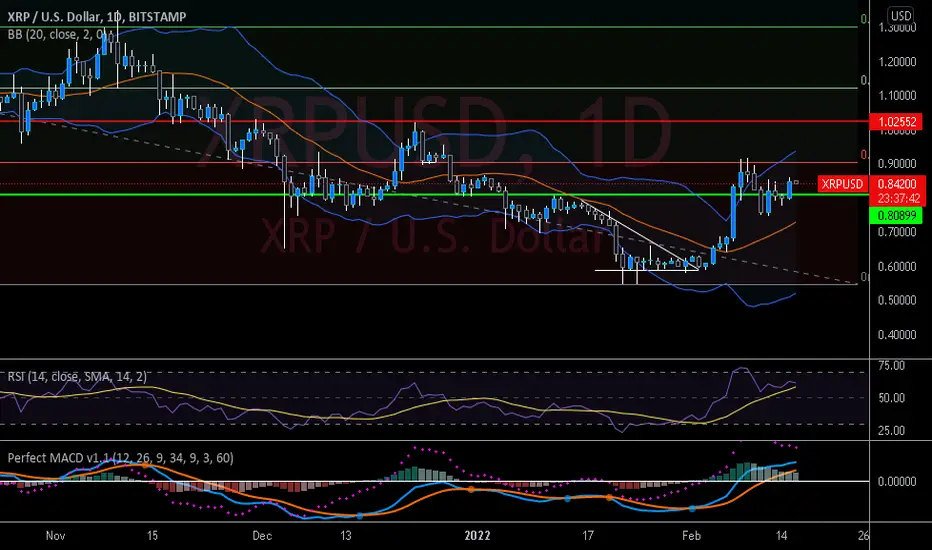Click the USD currency button

tap(900, 15)
